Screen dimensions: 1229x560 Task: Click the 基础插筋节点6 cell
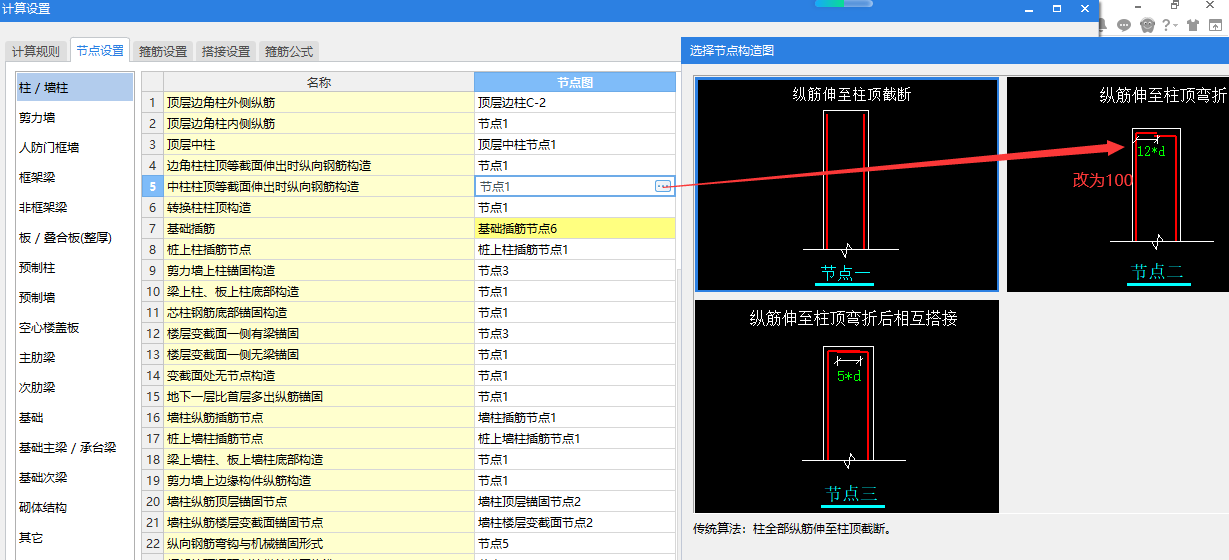575,228
